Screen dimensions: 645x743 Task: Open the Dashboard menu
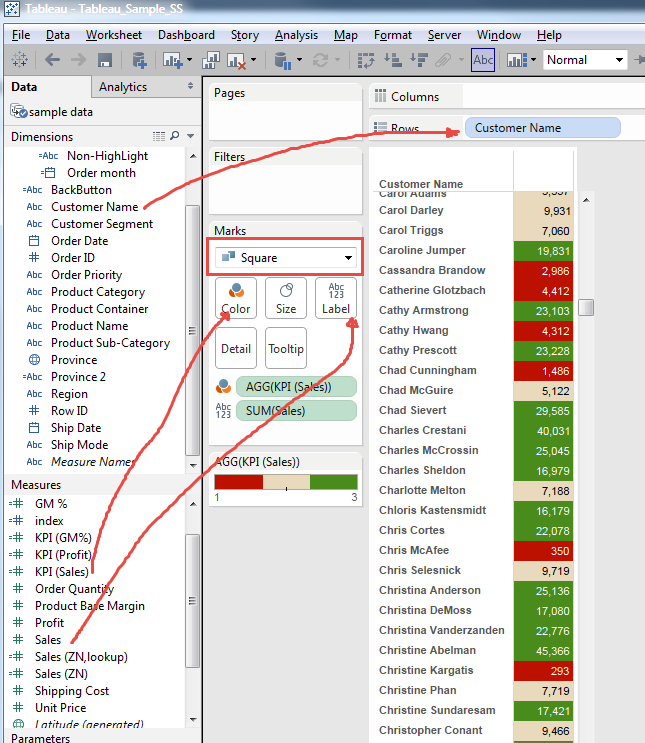click(186, 35)
